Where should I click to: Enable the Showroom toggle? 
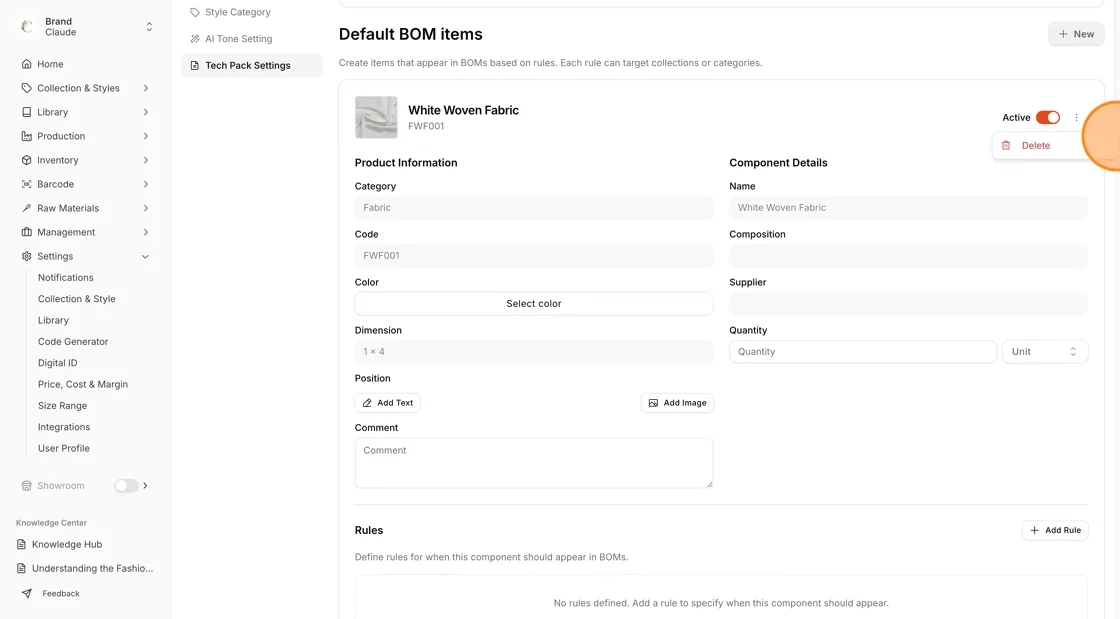click(126, 485)
